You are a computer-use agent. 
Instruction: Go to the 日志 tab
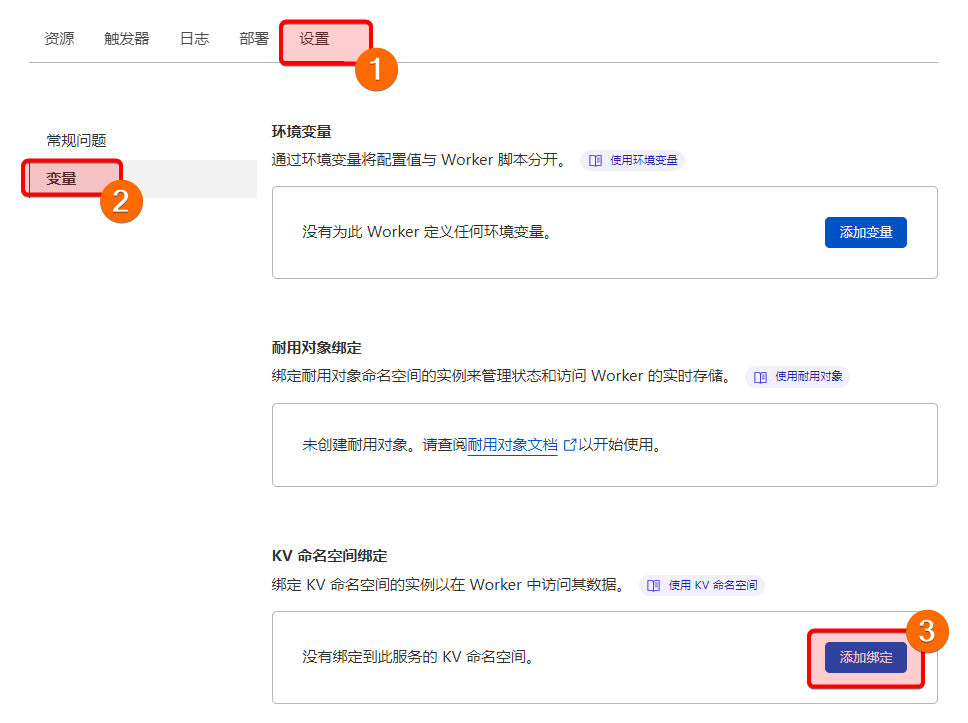[x=194, y=39]
